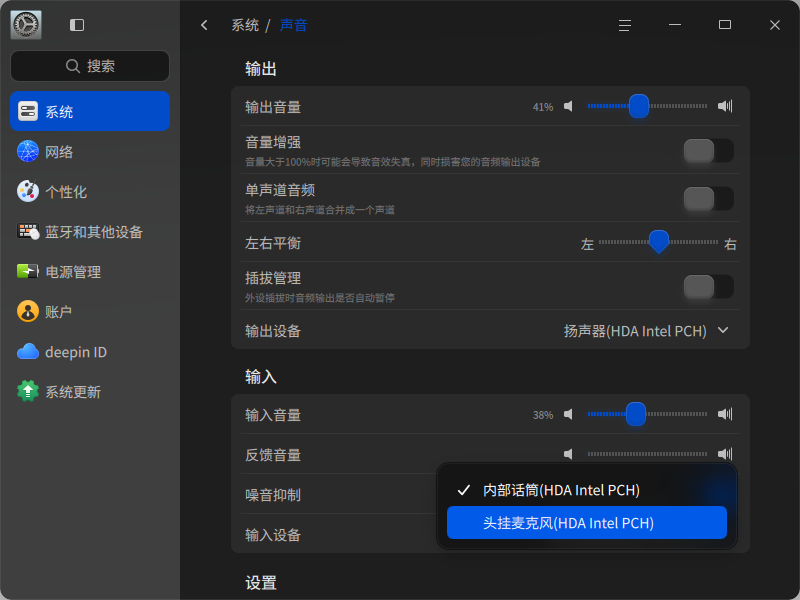Click the 声音 breadcrumb label
This screenshot has height=600, width=800.
293,25
